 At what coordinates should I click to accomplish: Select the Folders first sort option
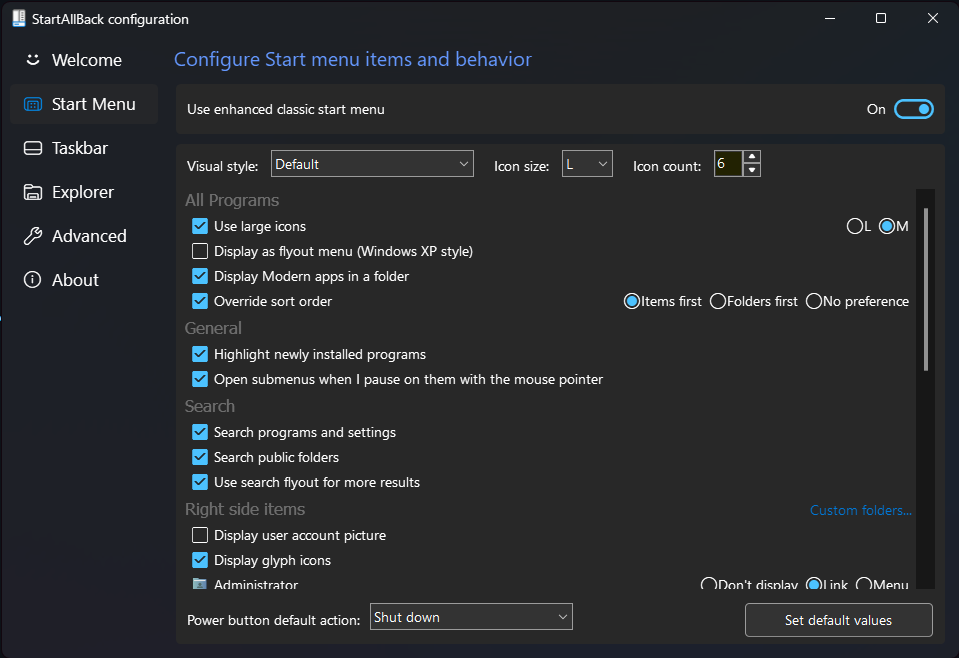coord(717,301)
